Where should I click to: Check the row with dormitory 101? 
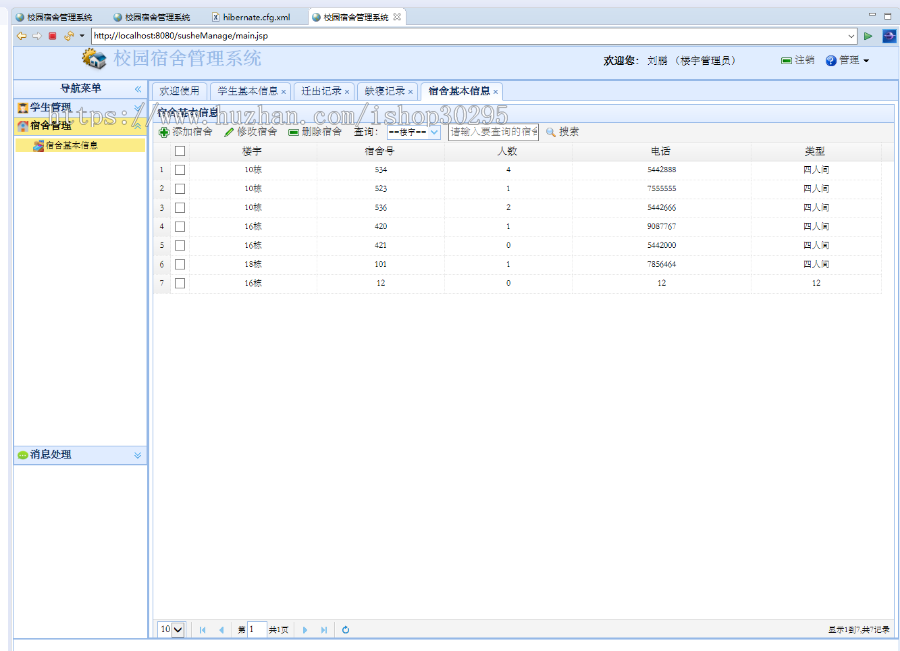tap(180, 265)
